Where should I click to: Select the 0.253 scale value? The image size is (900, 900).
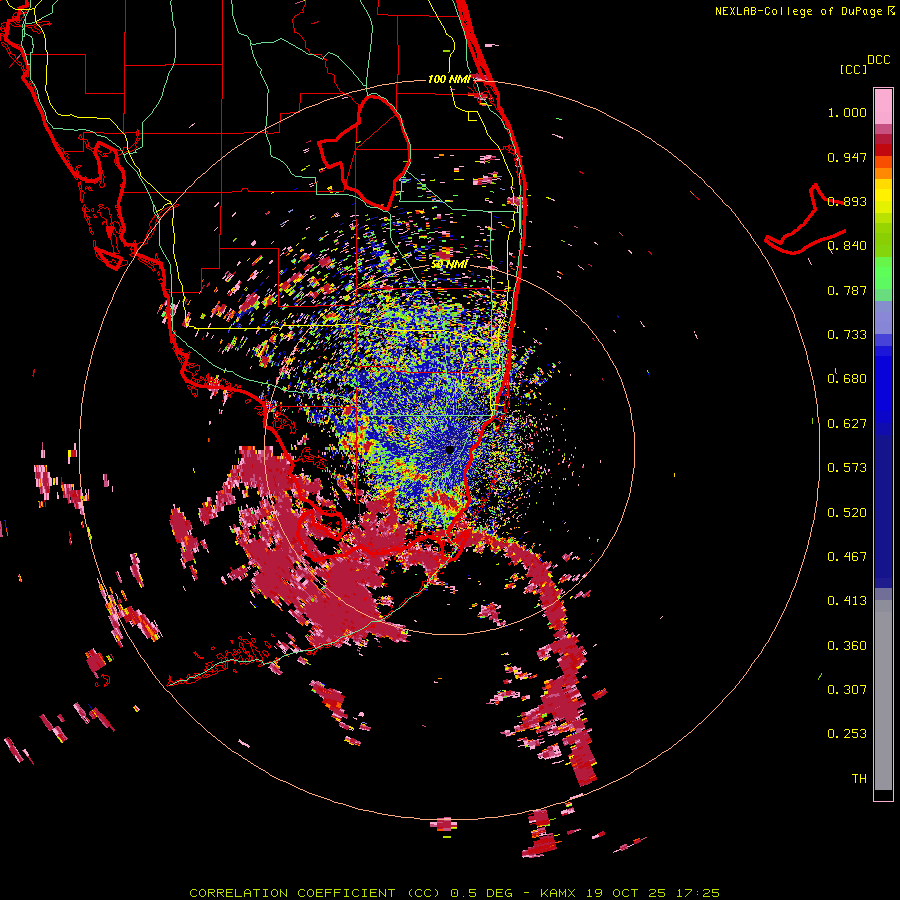tap(847, 734)
